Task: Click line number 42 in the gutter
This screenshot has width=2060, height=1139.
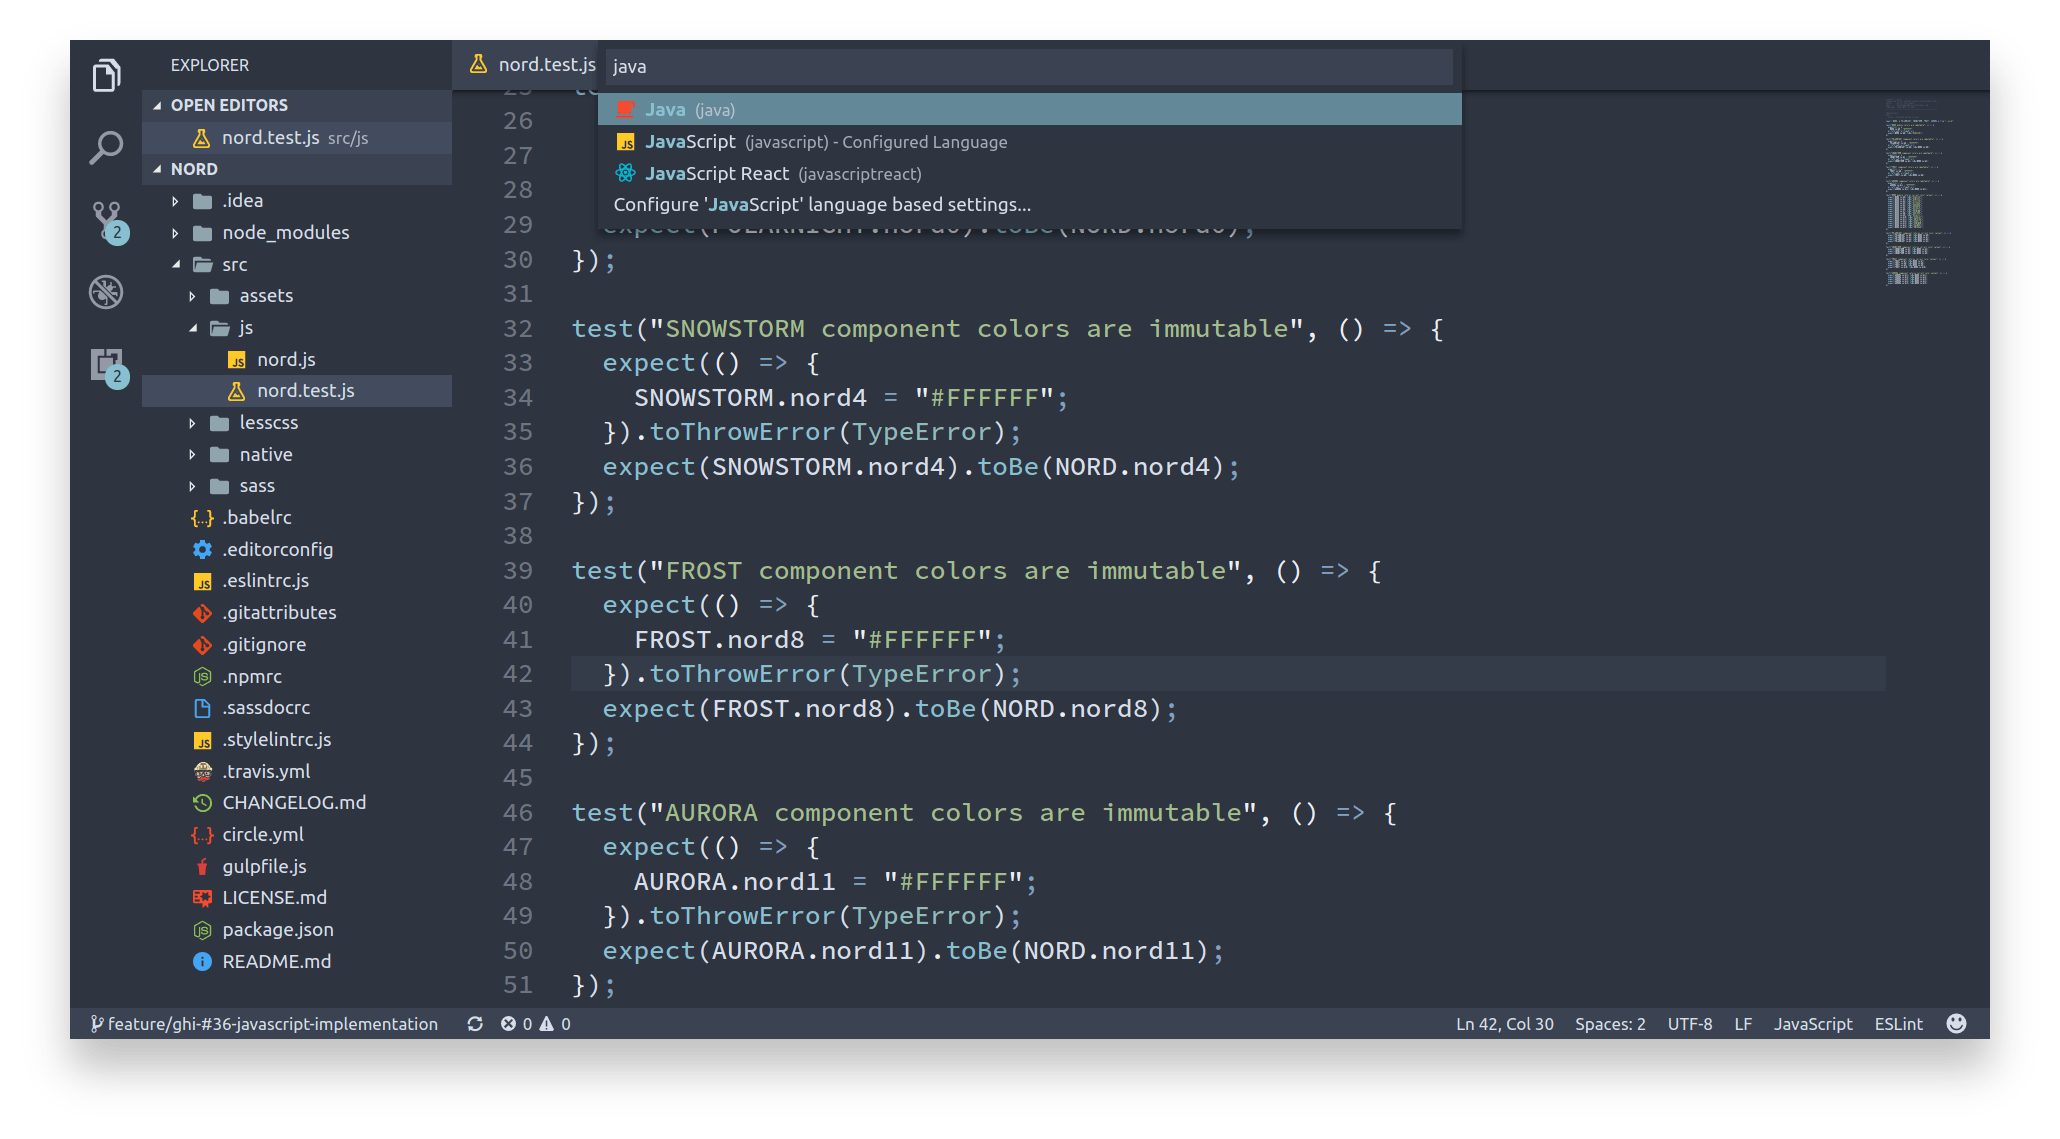Action: 517,673
